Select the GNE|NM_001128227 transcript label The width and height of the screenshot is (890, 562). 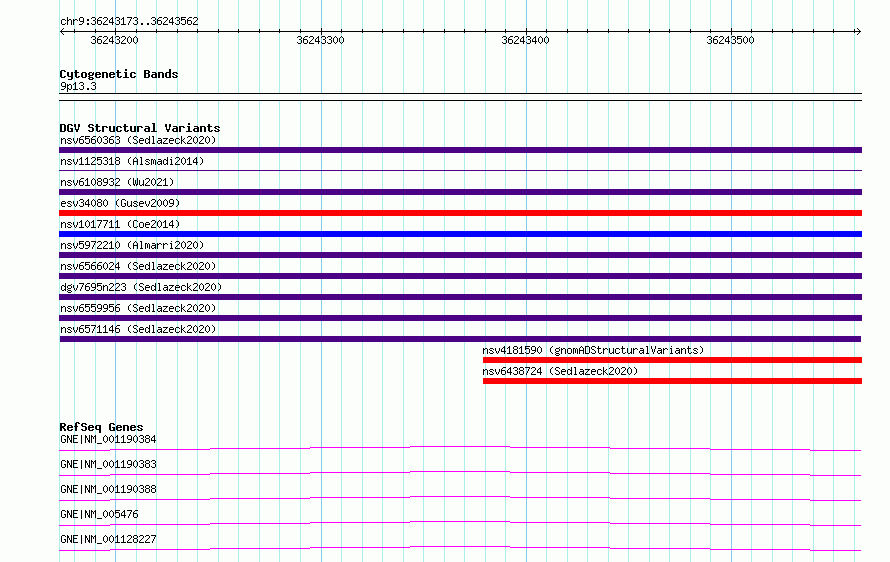click(108, 539)
